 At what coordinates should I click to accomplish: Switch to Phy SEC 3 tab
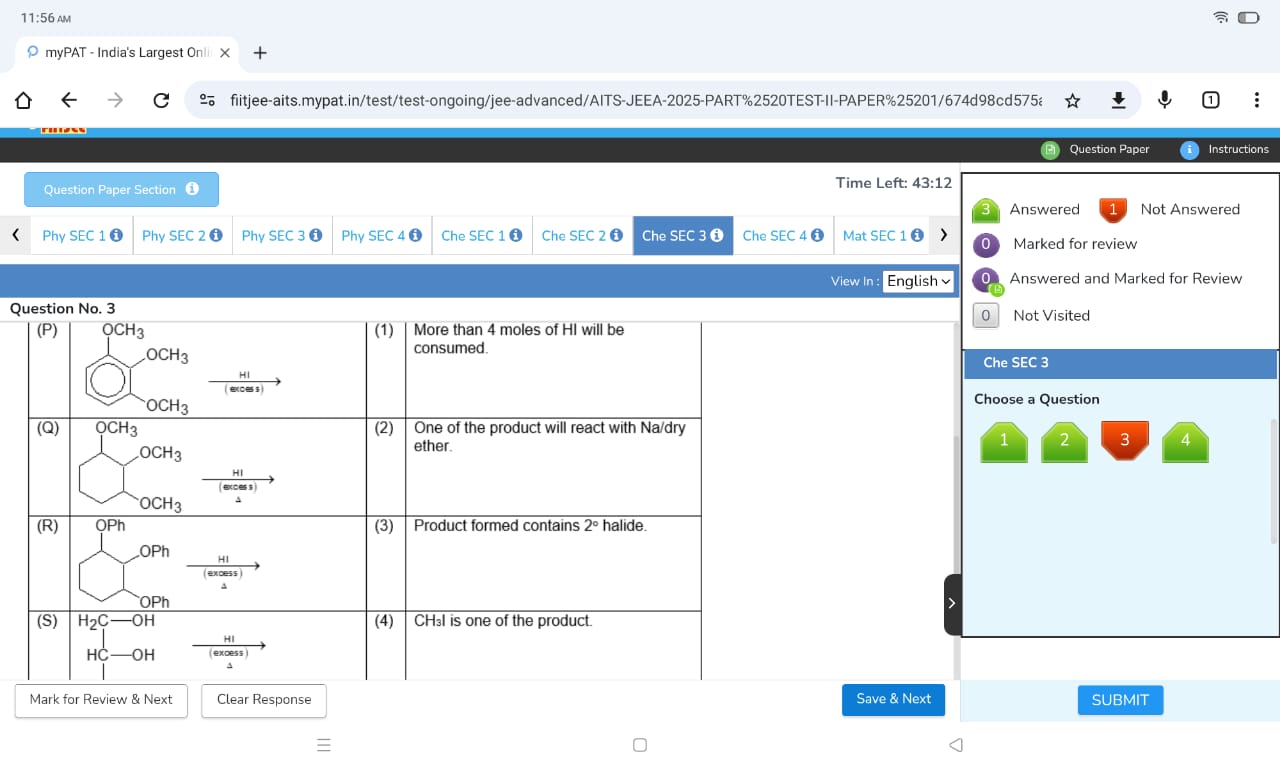[x=282, y=235]
